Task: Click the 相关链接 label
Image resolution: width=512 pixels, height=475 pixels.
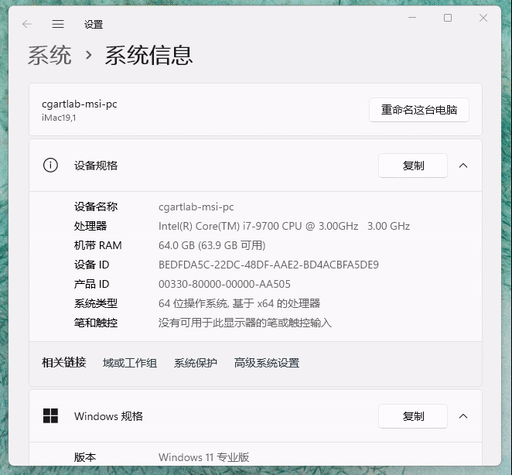Action: [64, 362]
